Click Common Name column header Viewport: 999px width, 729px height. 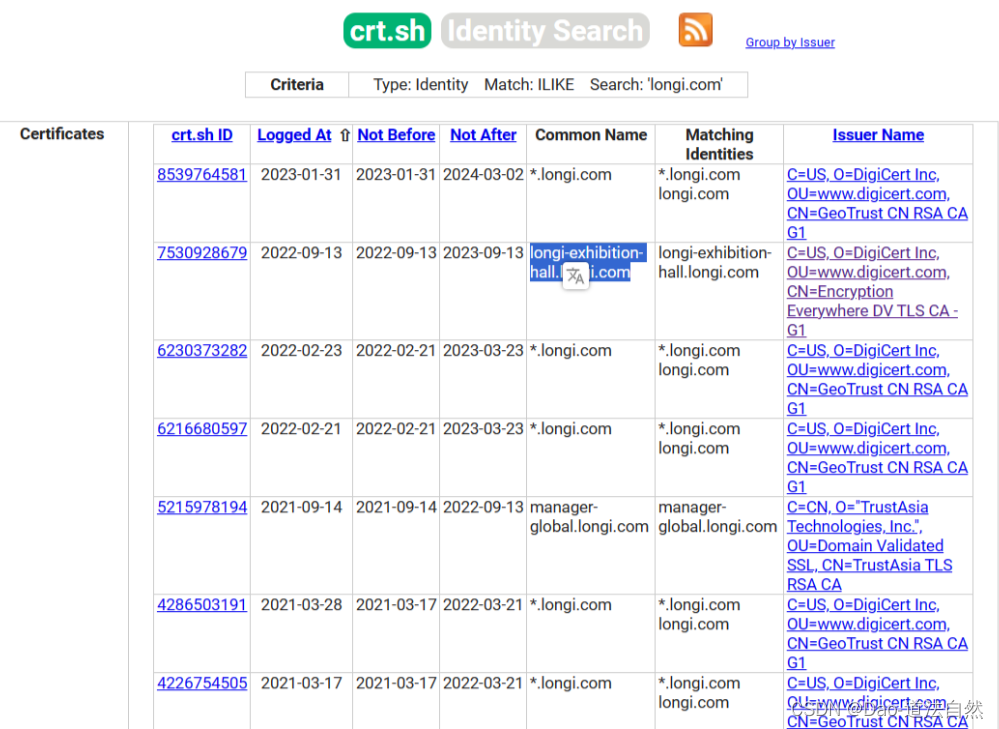(591, 135)
